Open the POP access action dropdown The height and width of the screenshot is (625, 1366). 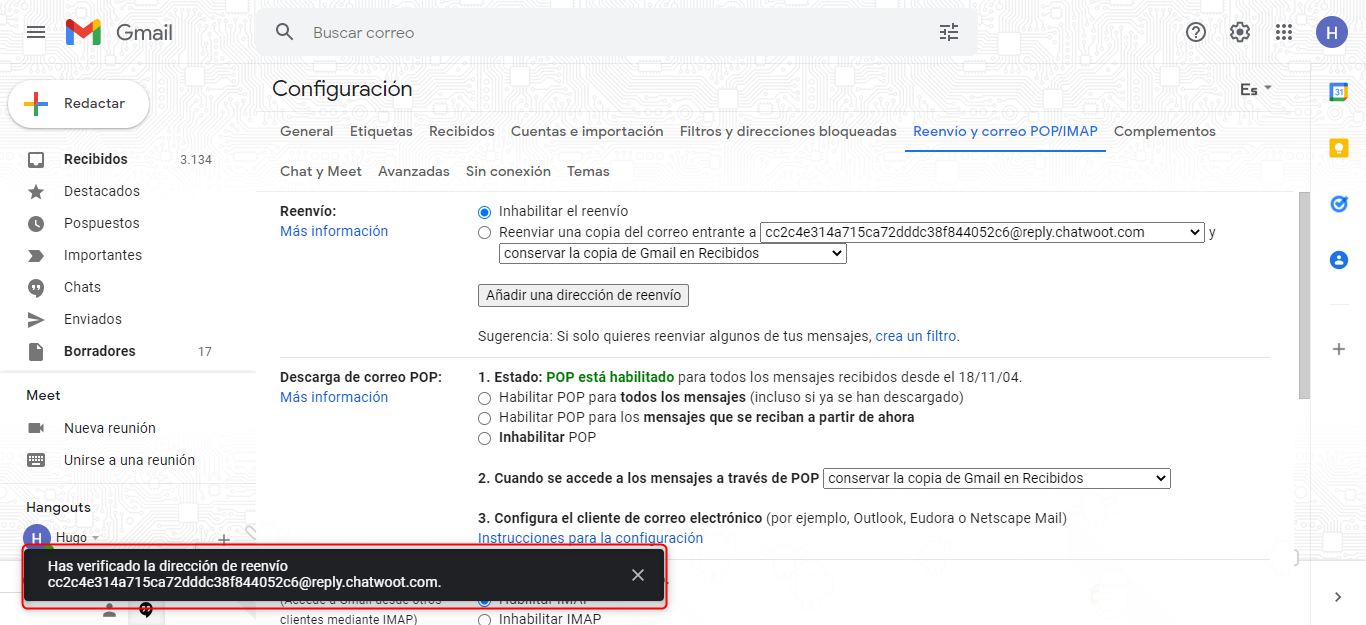(x=996, y=479)
